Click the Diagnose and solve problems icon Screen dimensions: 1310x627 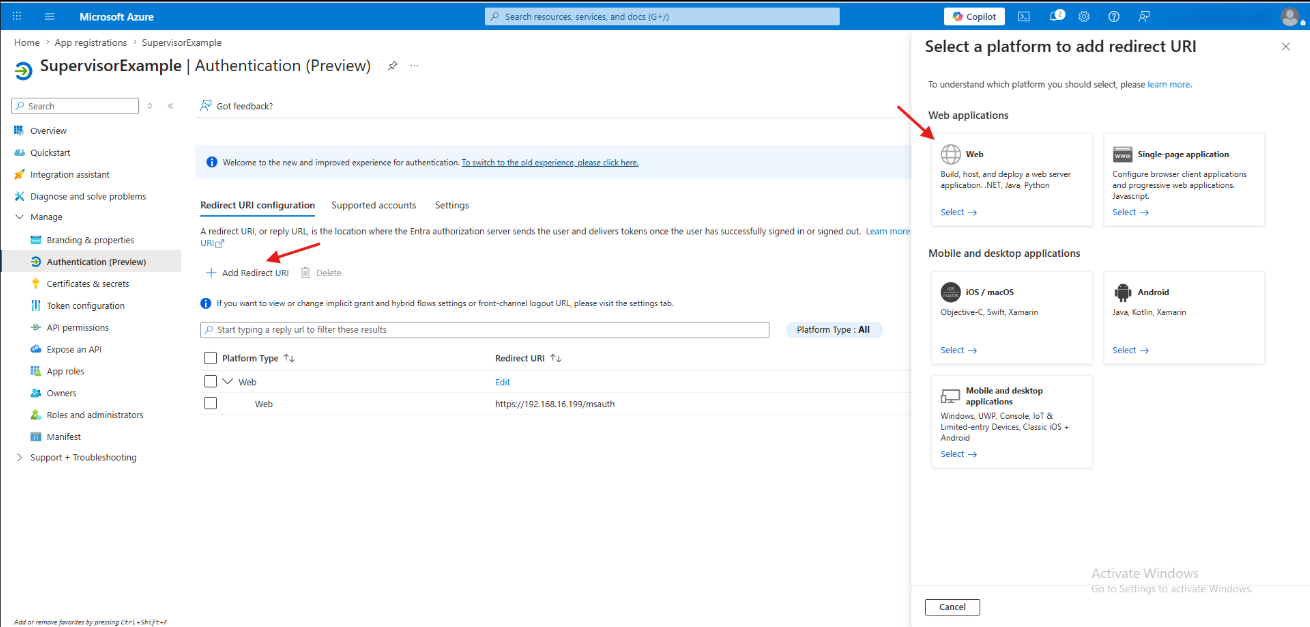[x=19, y=197]
